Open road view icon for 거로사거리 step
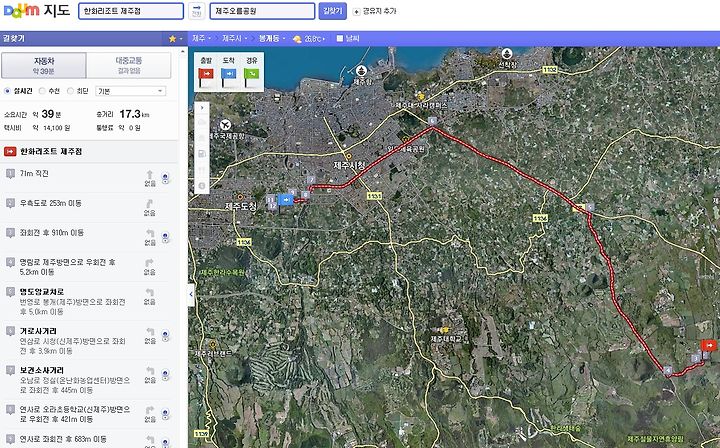Viewport: 720px width, 448px height. click(166, 336)
